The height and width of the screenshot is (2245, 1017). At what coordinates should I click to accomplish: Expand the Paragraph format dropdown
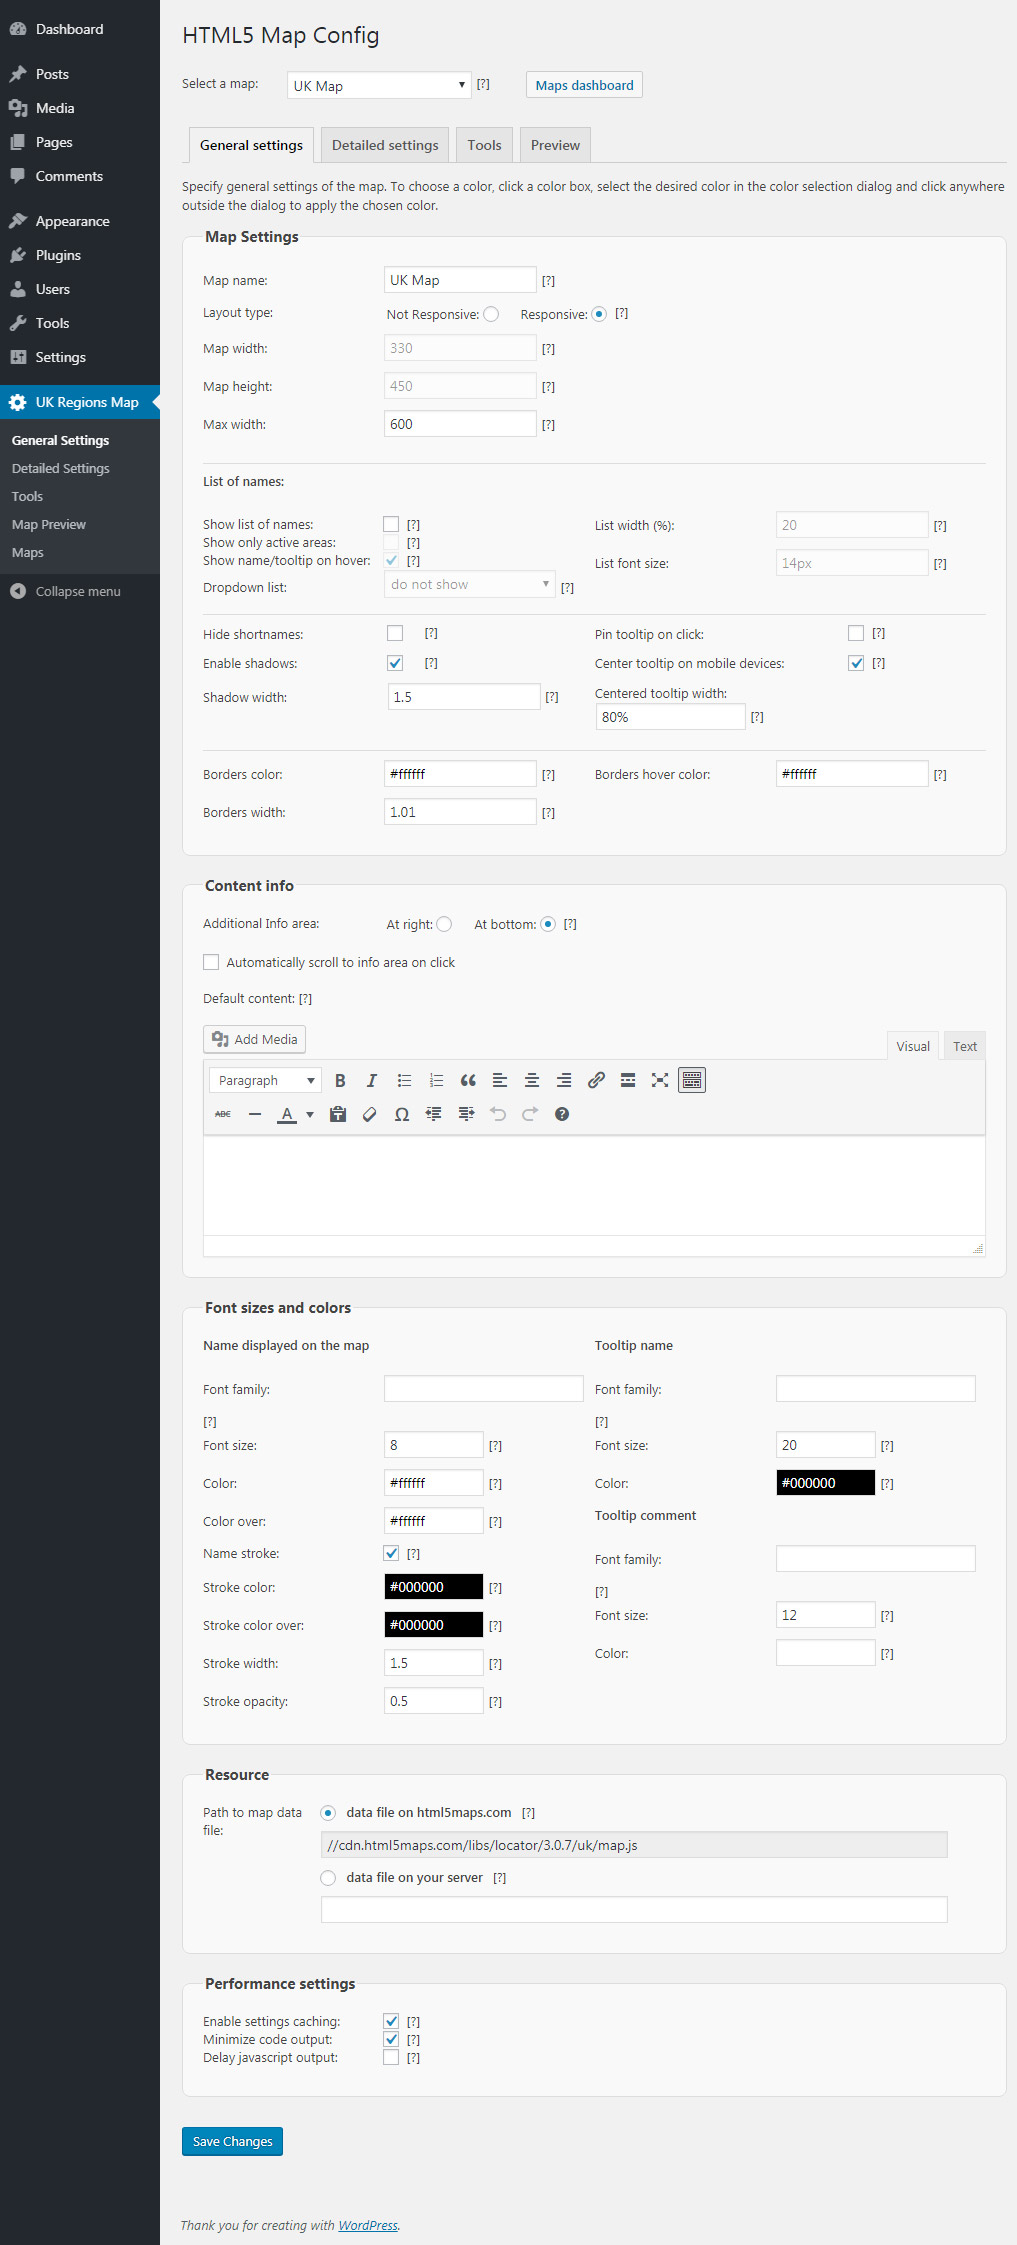point(265,1080)
